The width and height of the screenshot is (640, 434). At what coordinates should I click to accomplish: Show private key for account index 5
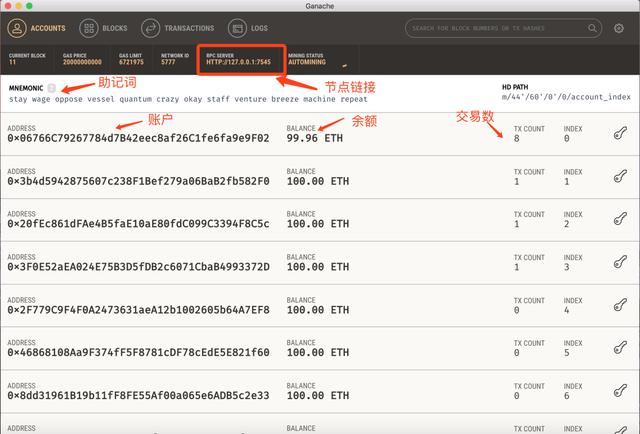click(620, 348)
